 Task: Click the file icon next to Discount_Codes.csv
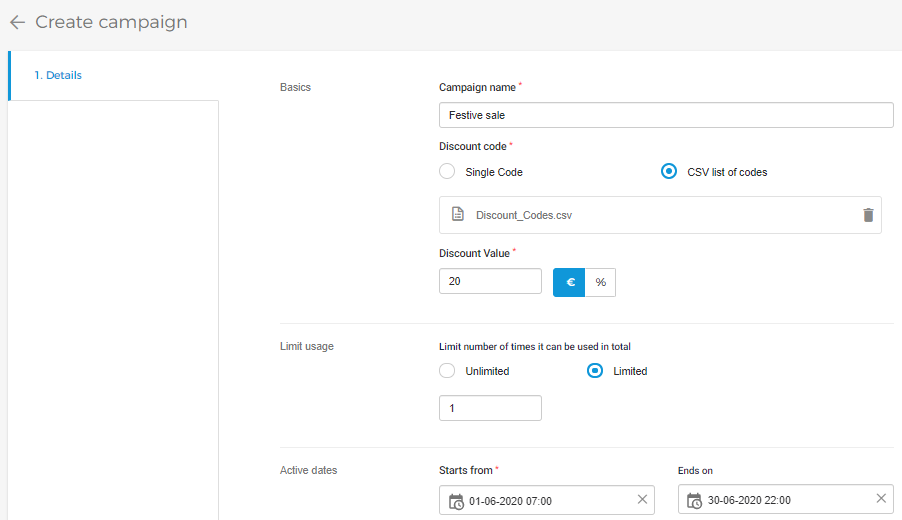[458, 215]
